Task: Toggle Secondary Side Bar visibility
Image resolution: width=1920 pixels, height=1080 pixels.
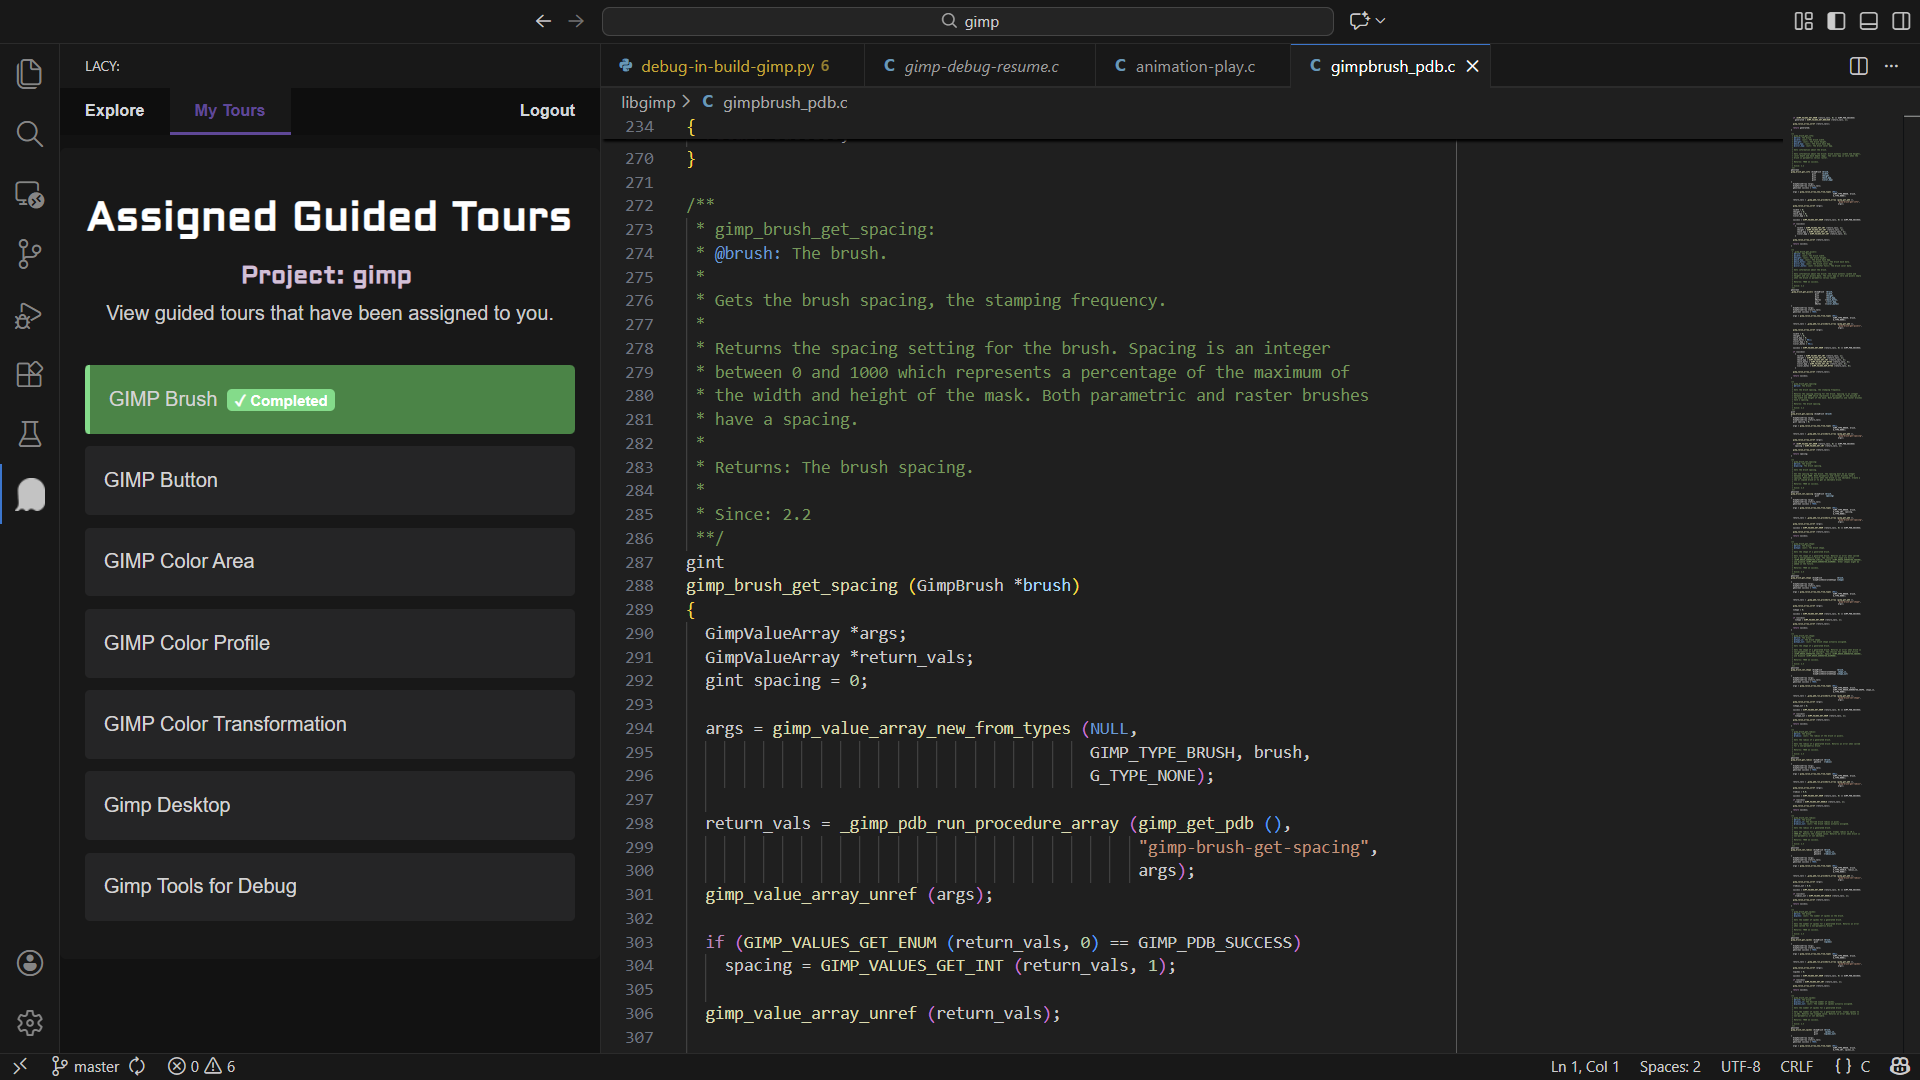Action: click(x=1901, y=21)
